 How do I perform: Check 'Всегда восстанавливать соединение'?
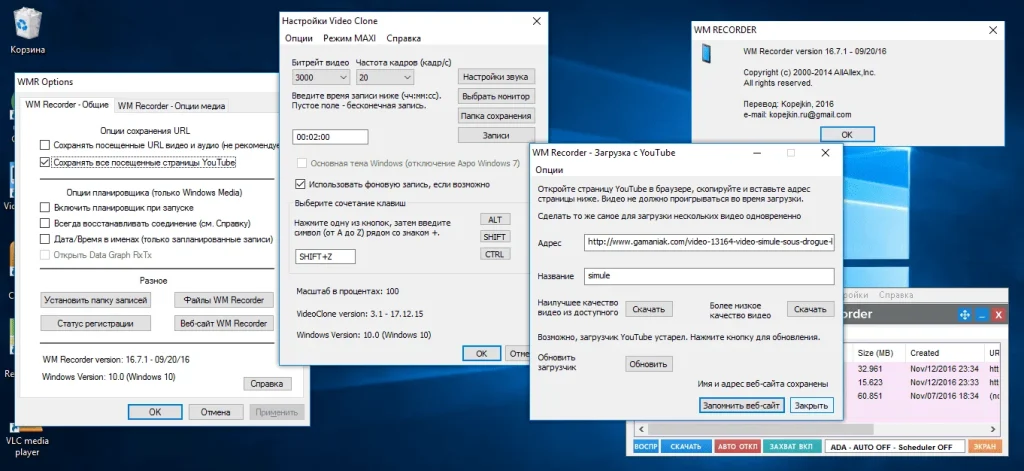pos(44,223)
